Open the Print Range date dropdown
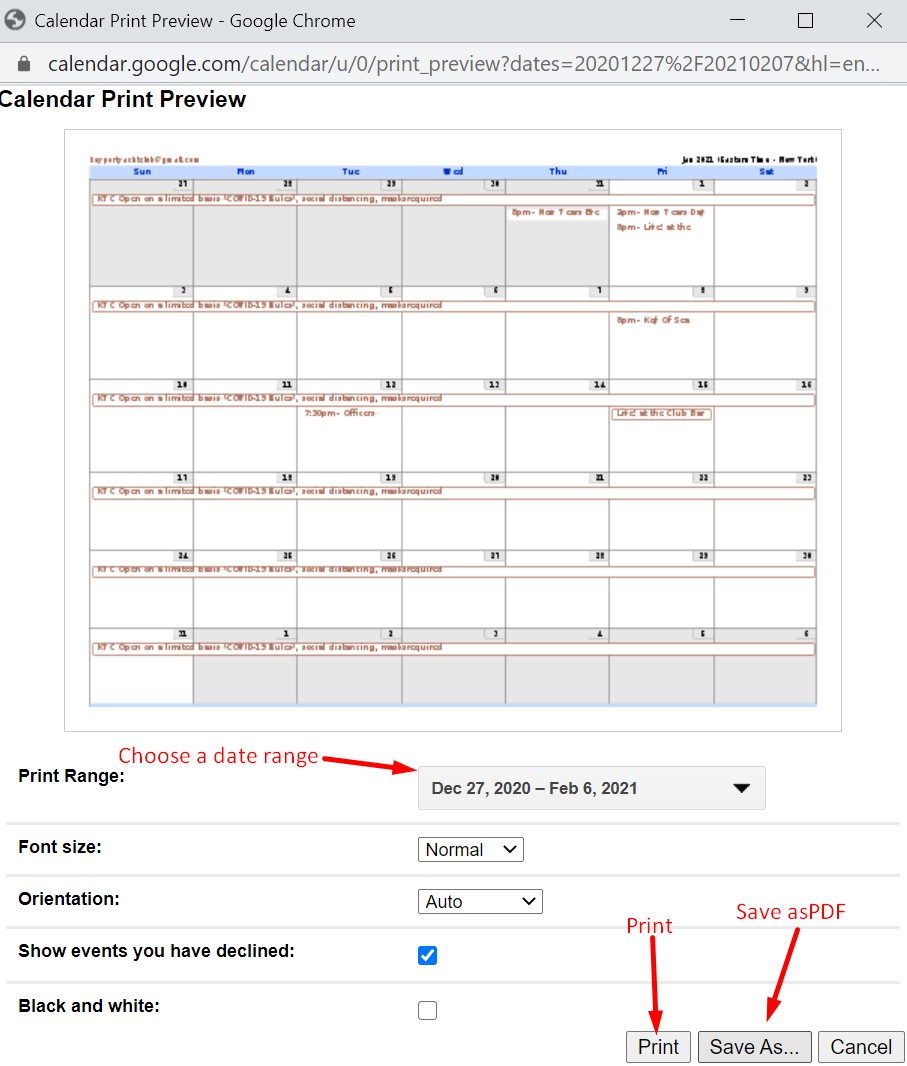This screenshot has height=1066, width=907. [591, 788]
